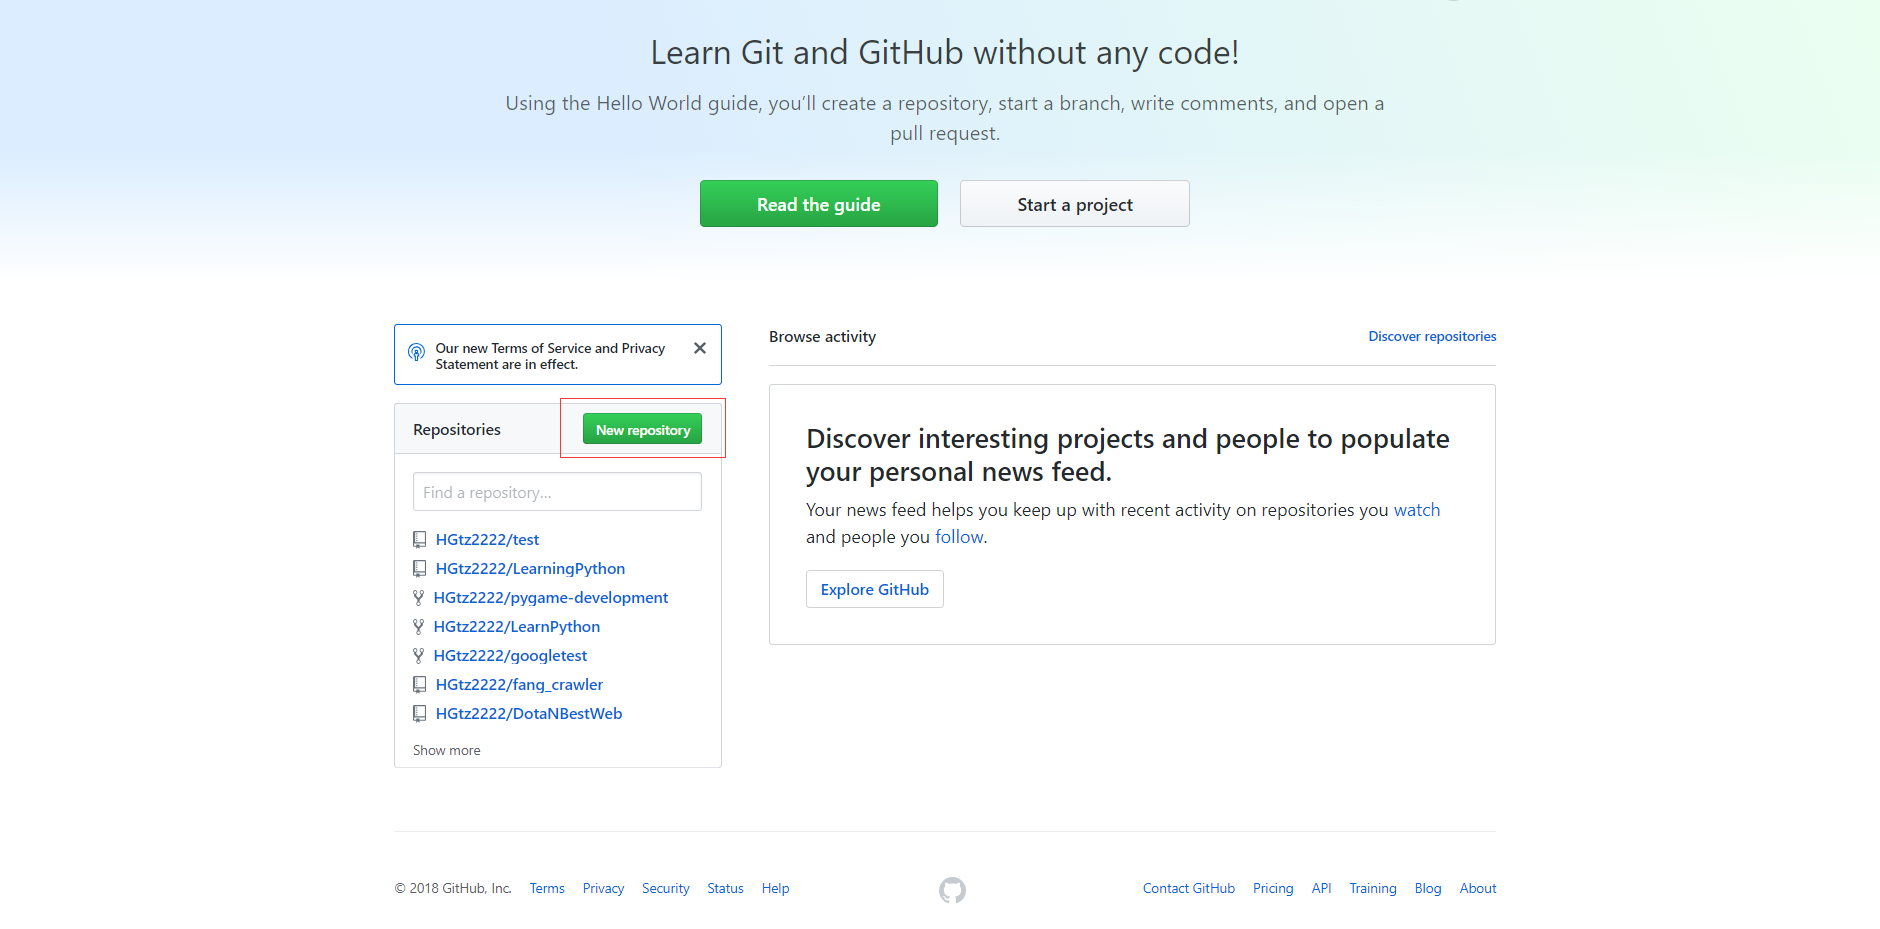This screenshot has height=929, width=1880.
Task: Click '© 2018 GitHub, Inc.' footer text
Action: coord(453,889)
